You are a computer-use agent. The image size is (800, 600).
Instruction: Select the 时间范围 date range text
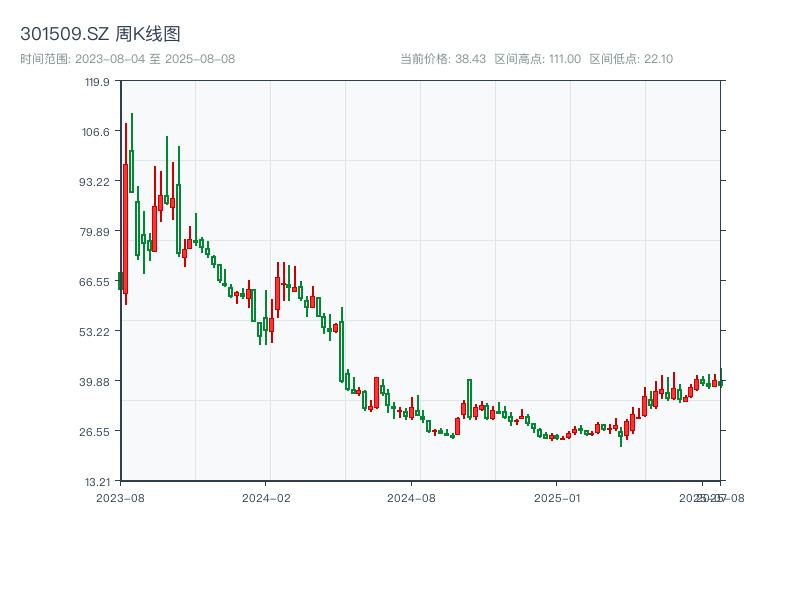tap(38, 57)
